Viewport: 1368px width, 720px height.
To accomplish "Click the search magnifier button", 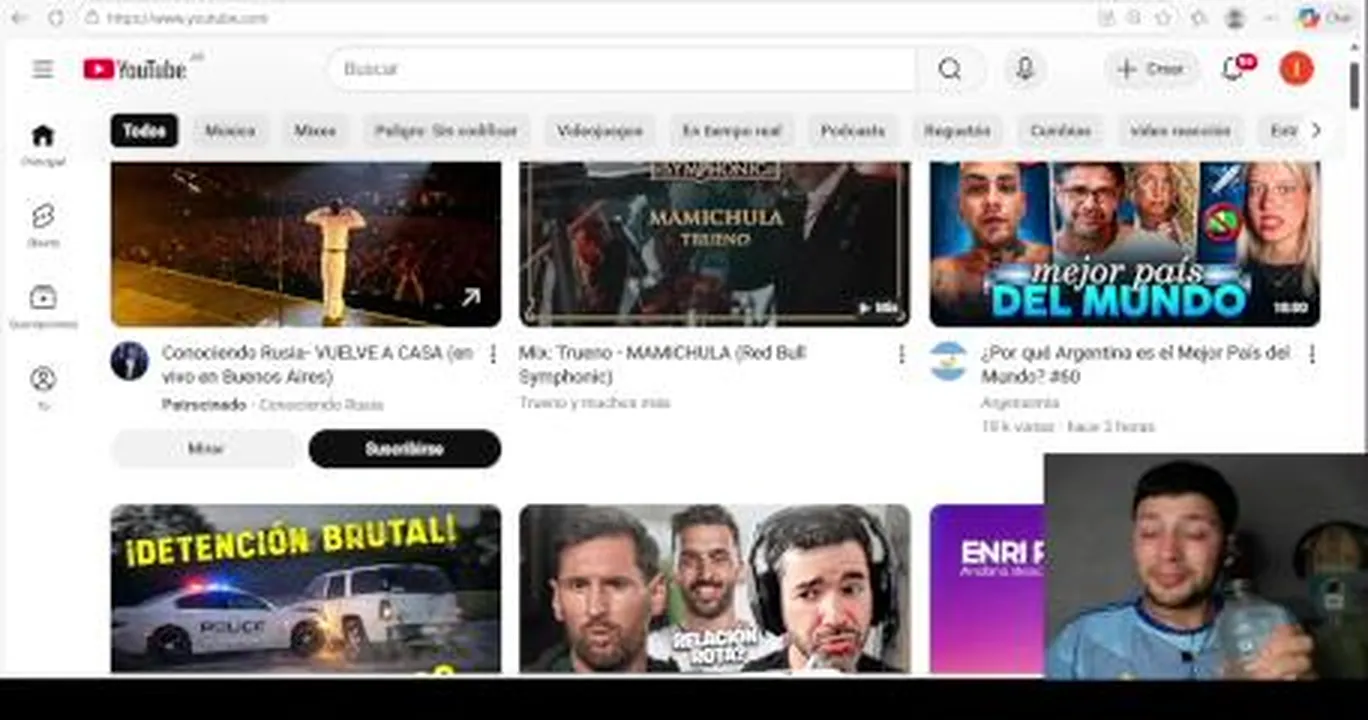I will (950, 69).
